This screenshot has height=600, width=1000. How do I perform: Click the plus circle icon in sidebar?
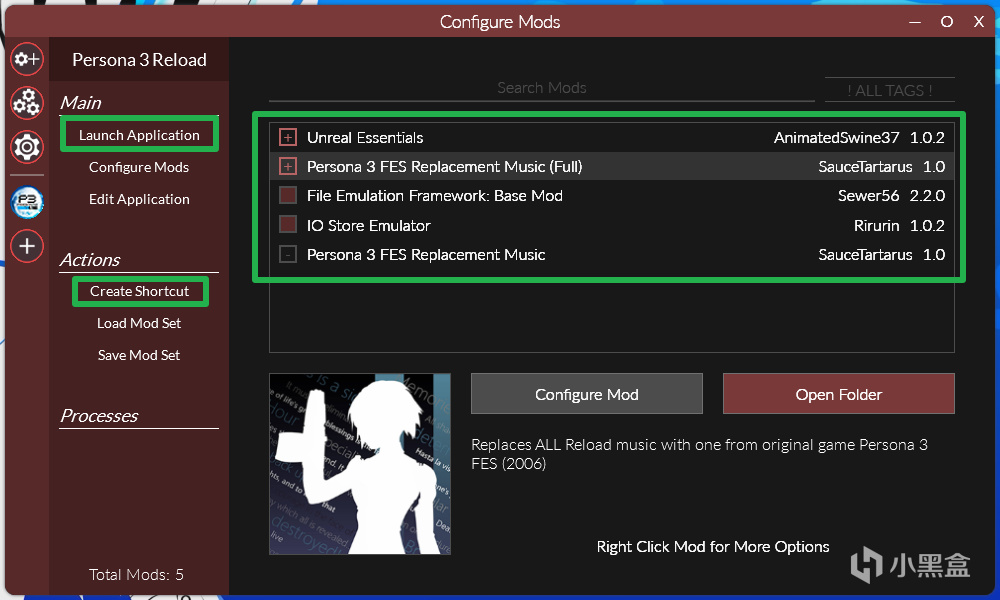click(x=27, y=246)
